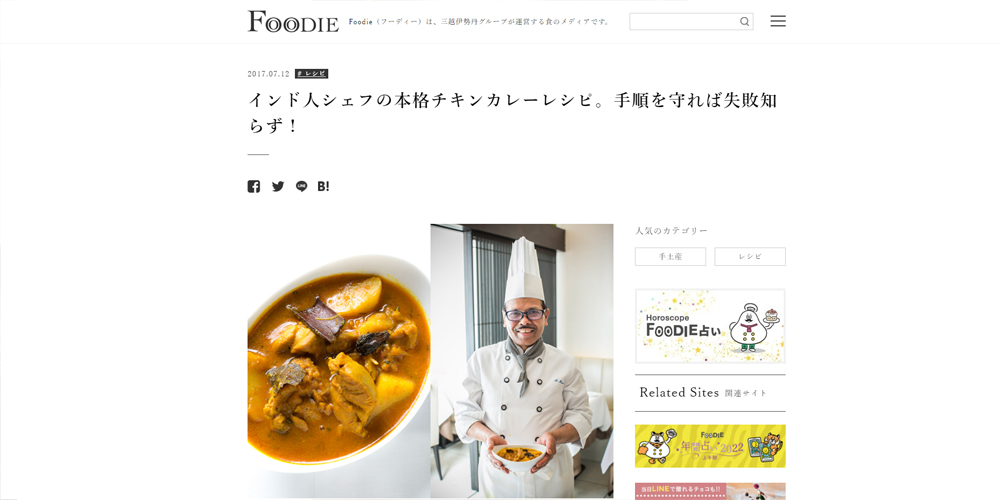Select the 手土産 category button
The width and height of the screenshot is (1000, 500).
click(x=670, y=256)
